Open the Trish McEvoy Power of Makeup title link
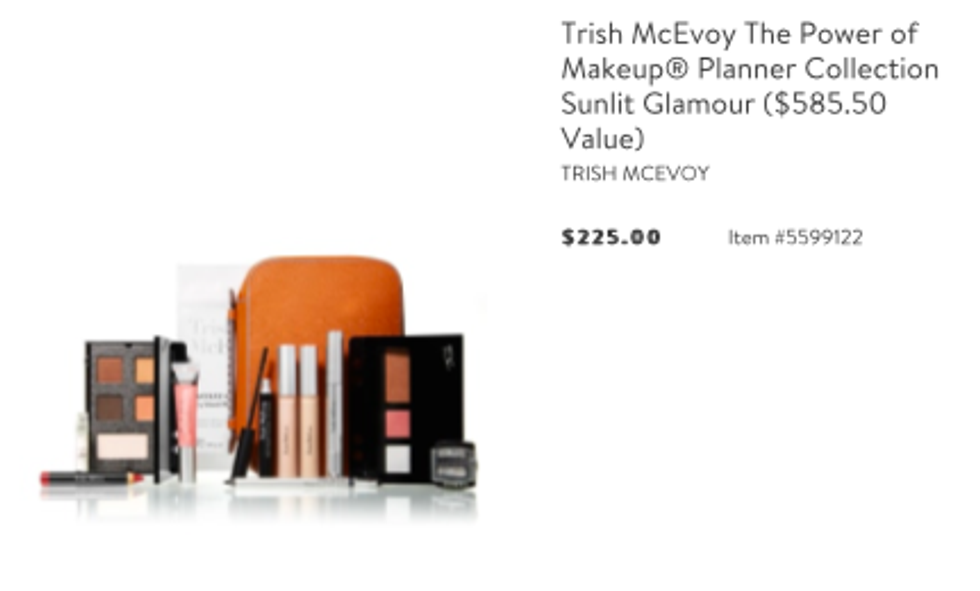The height and width of the screenshot is (591, 980). pos(749,86)
